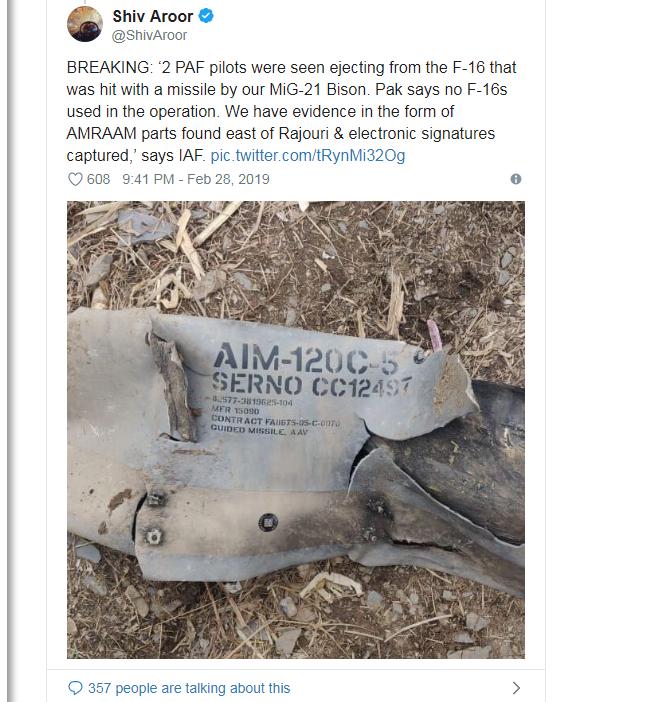Open the Shiv Aroor display name

(153, 16)
